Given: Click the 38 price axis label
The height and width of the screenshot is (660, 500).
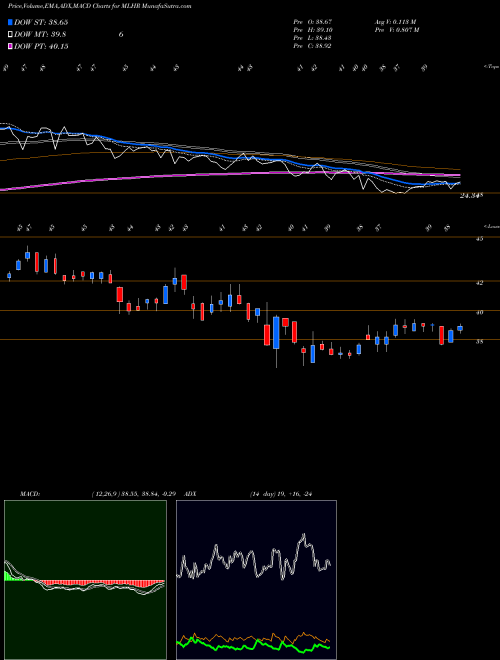Looking at the screenshot, I should pos(479,342).
